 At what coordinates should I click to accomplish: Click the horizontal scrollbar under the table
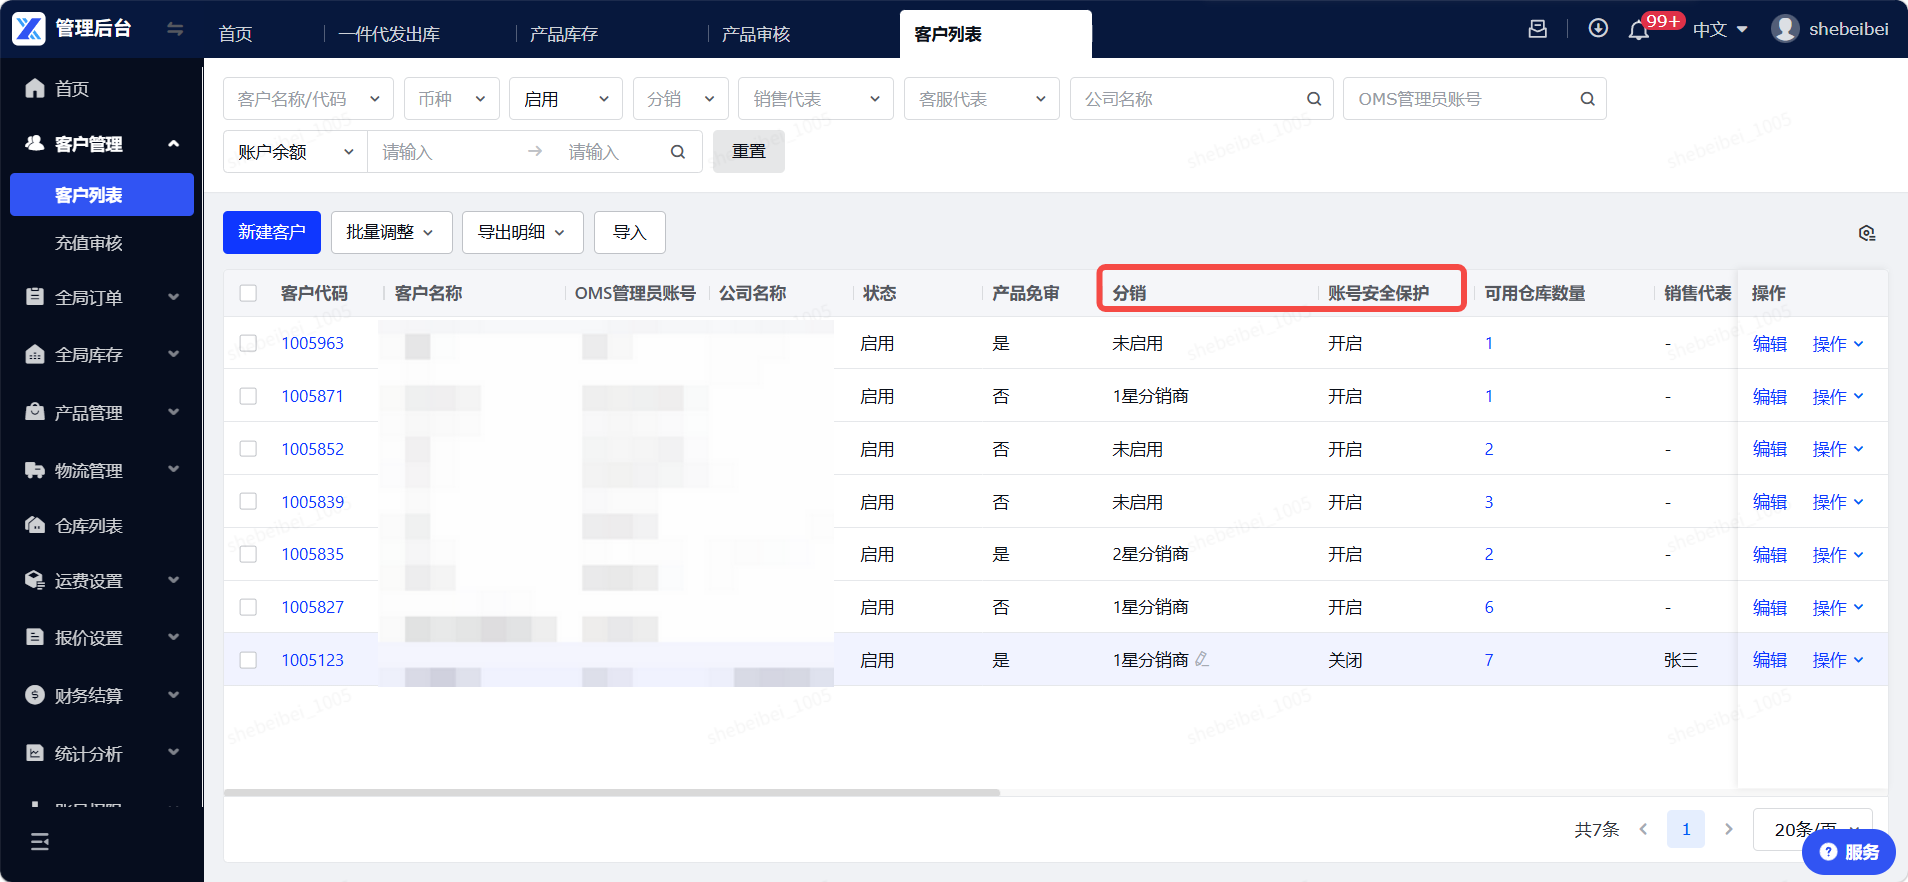[x=612, y=793]
